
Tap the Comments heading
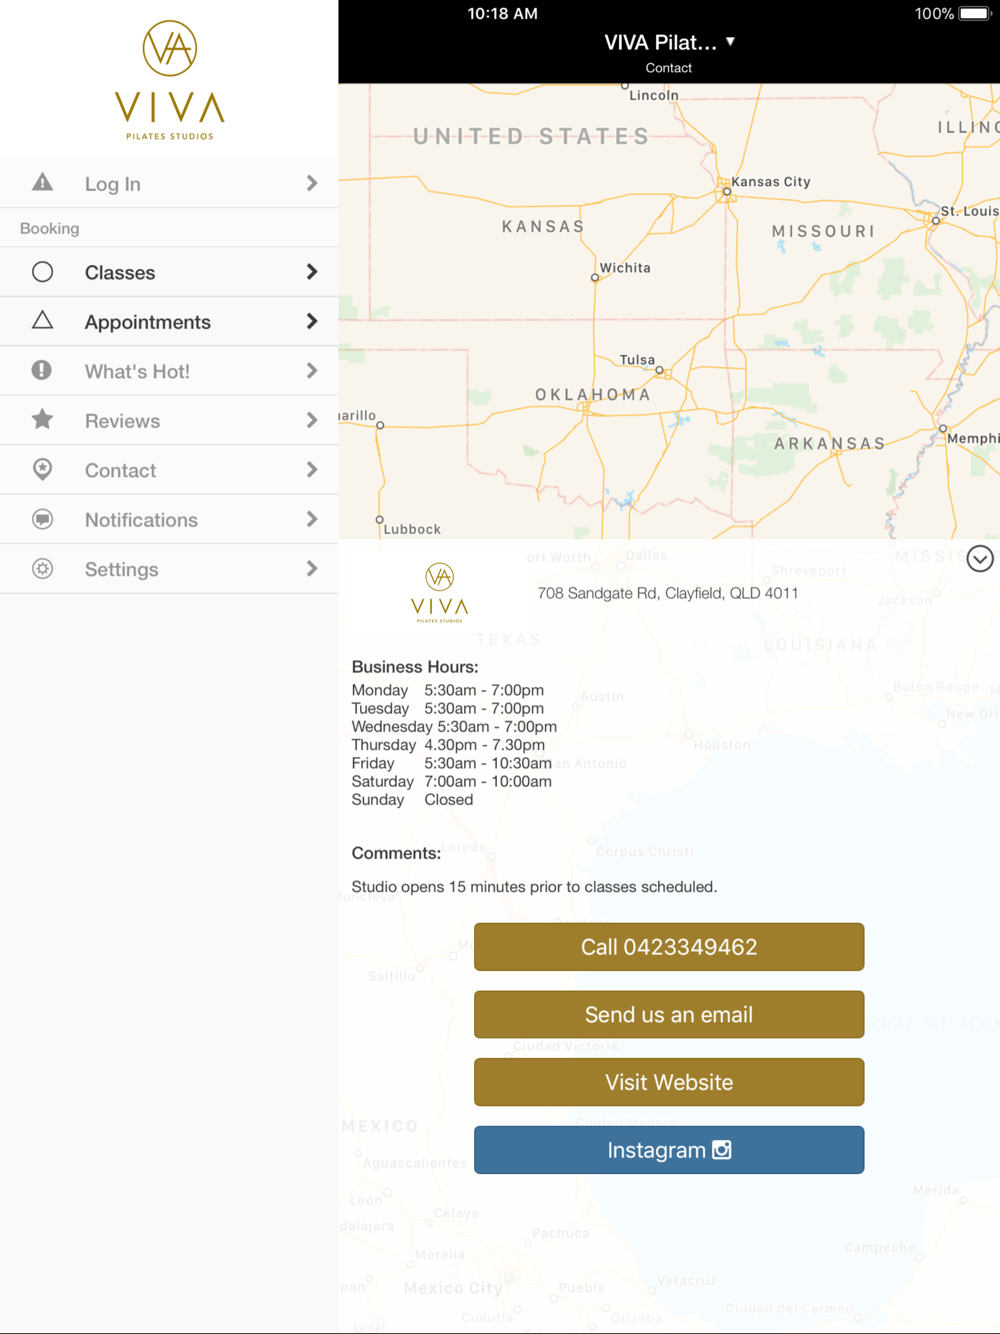tap(396, 853)
